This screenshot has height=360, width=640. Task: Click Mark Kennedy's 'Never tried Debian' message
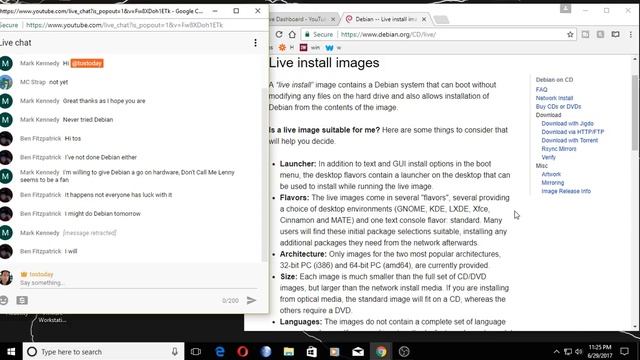88,120
